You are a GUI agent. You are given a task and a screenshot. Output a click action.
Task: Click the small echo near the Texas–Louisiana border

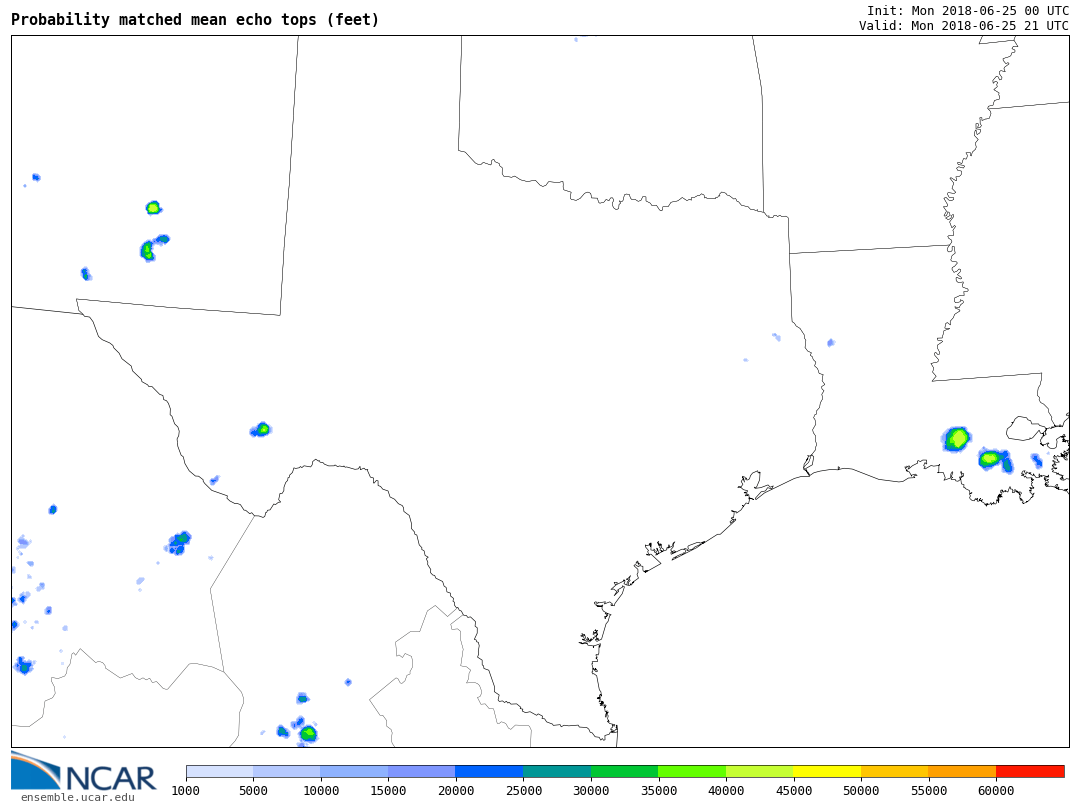coord(830,343)
